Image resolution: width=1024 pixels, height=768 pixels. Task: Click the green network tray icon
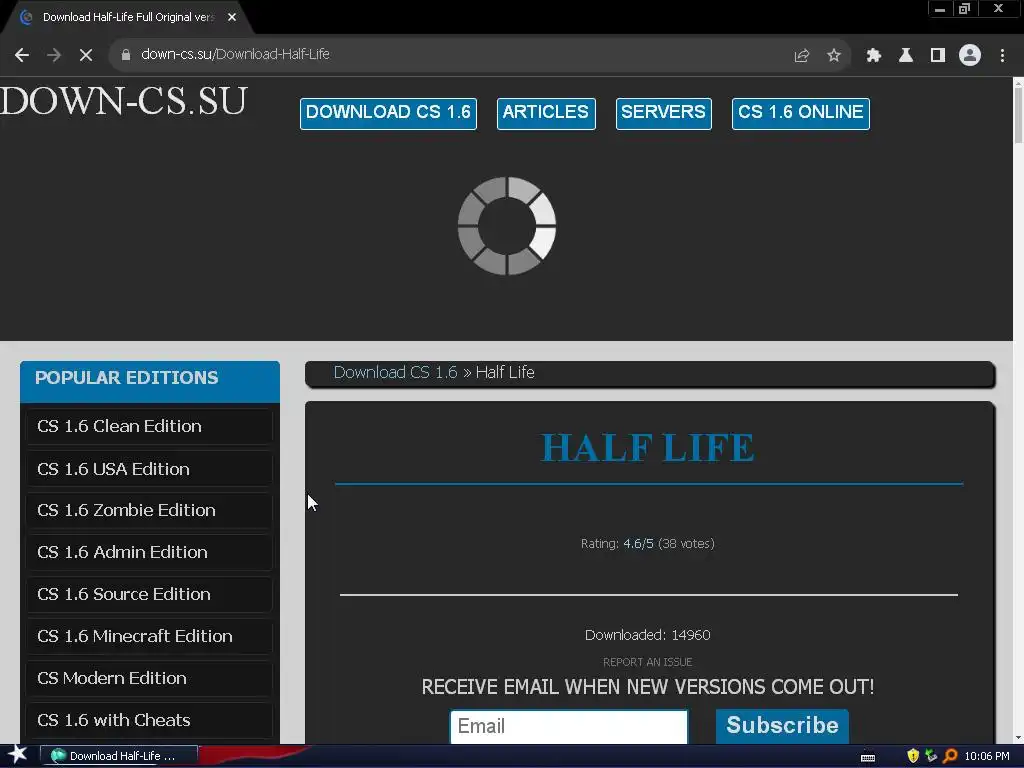(931, 756)
